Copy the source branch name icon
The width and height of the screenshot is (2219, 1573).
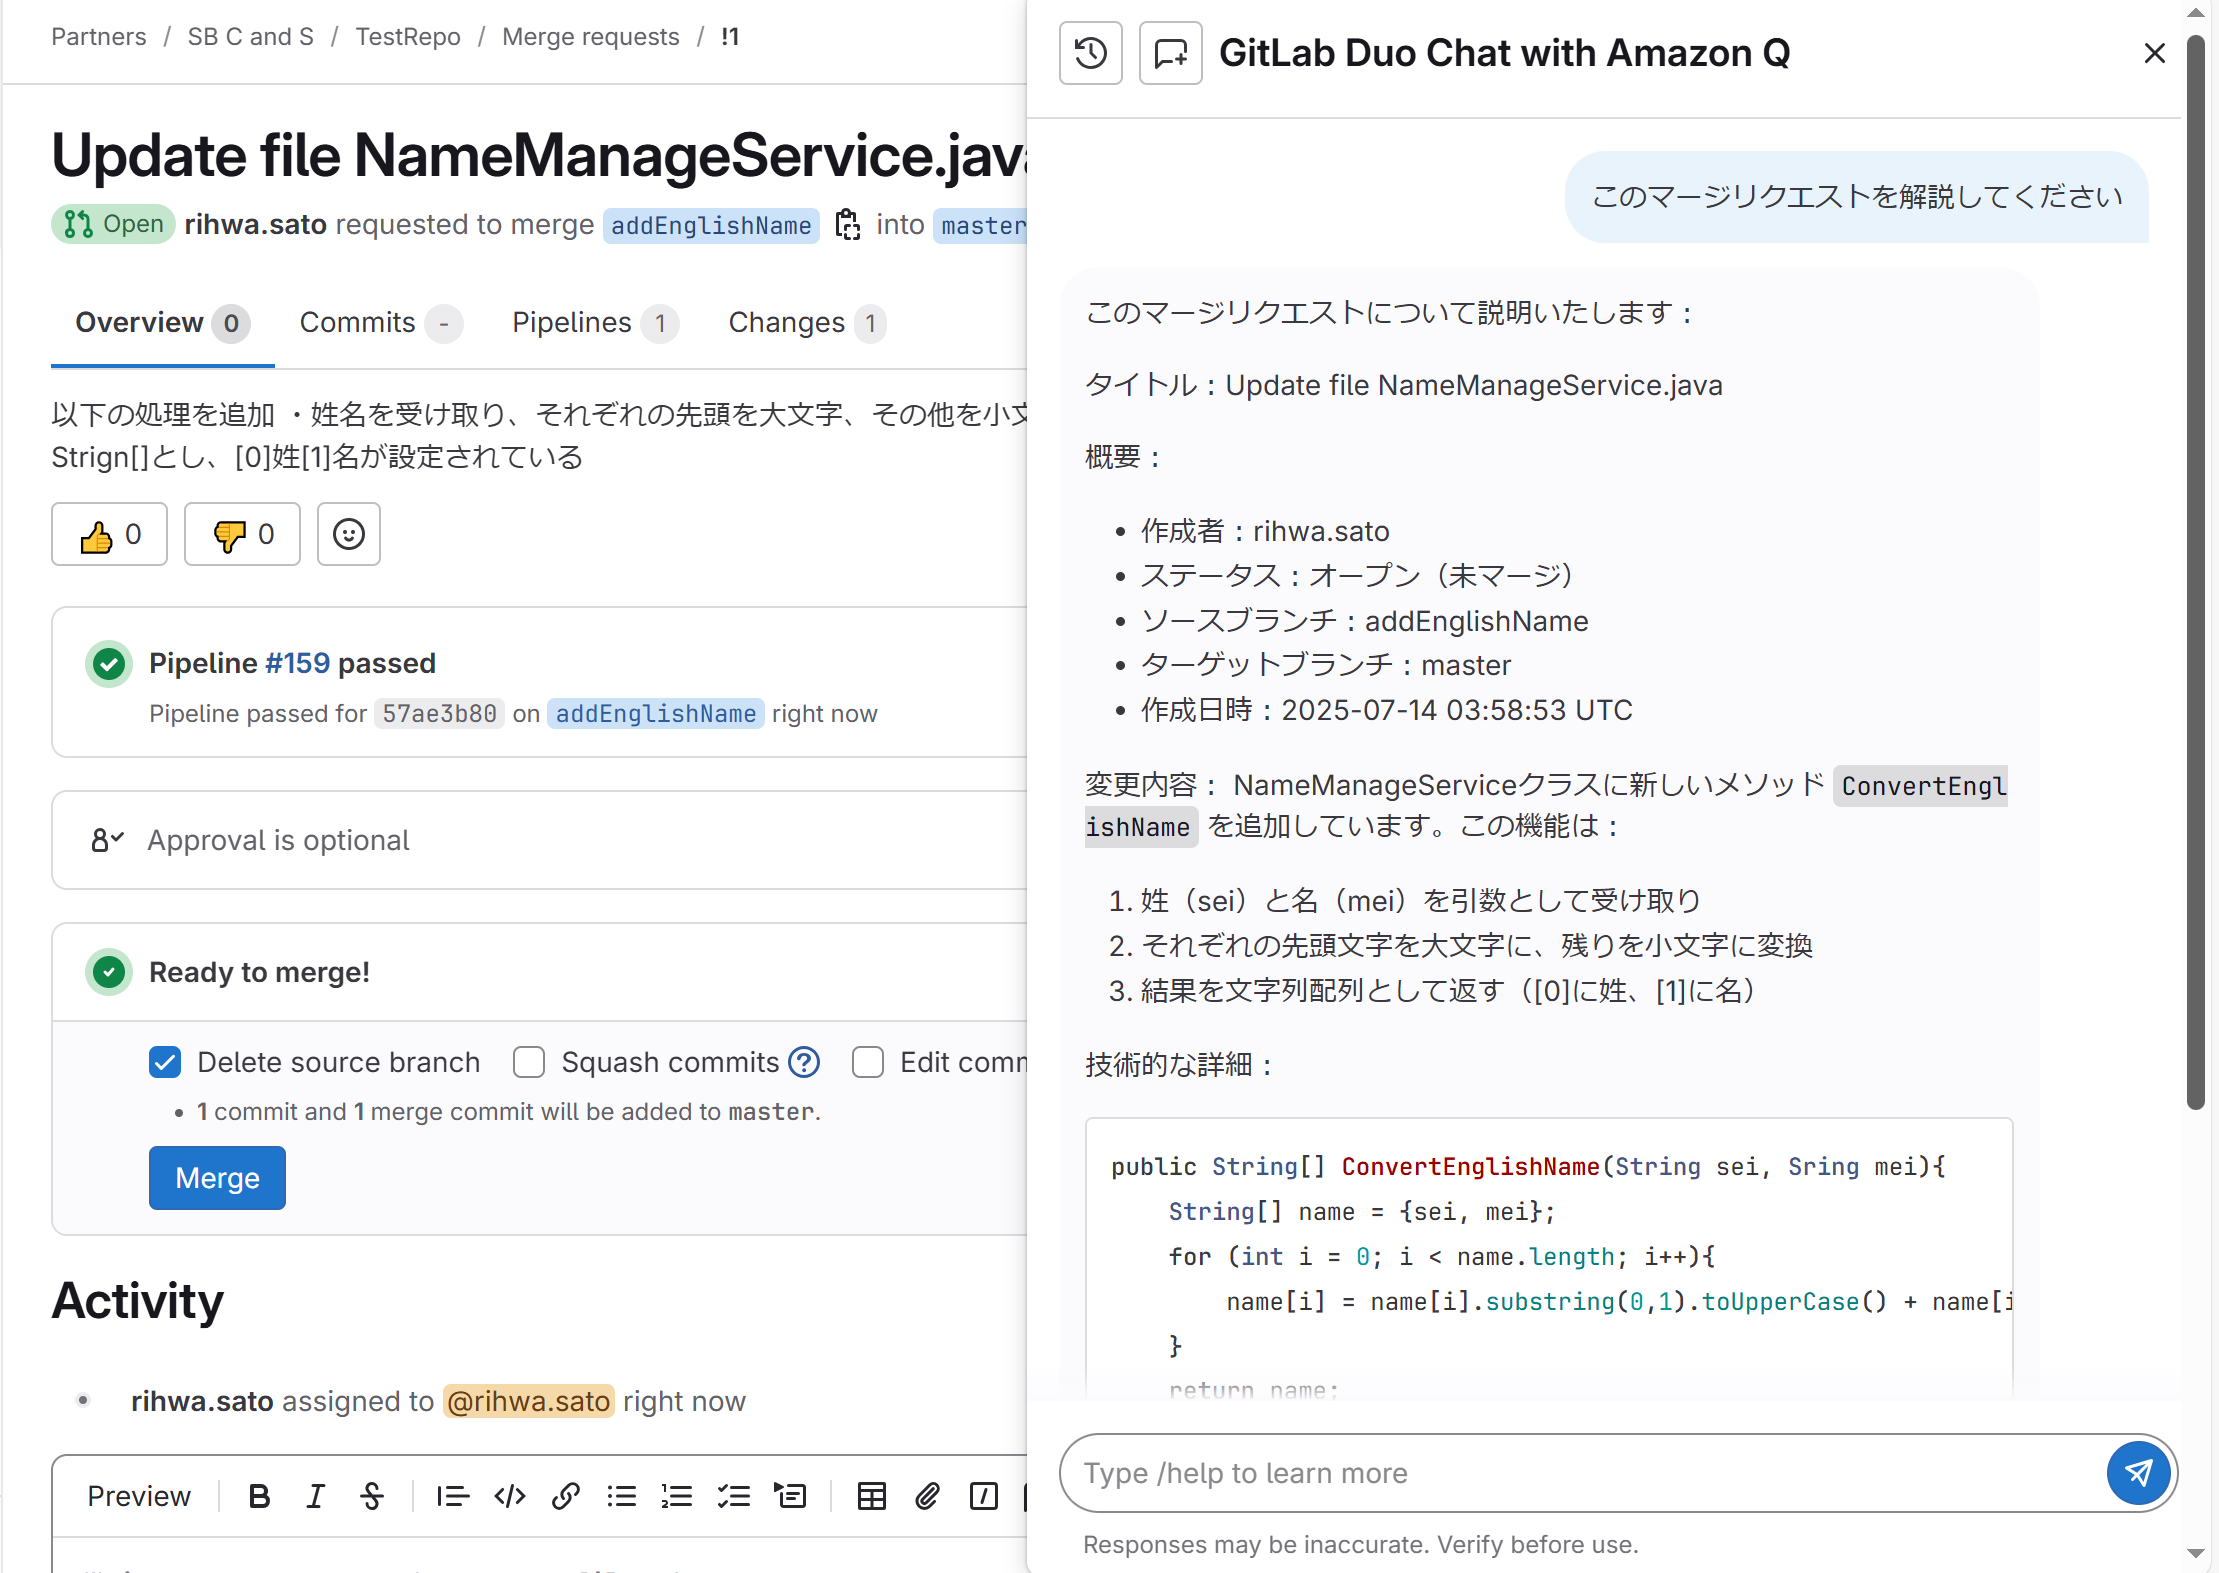coord(848,225)
